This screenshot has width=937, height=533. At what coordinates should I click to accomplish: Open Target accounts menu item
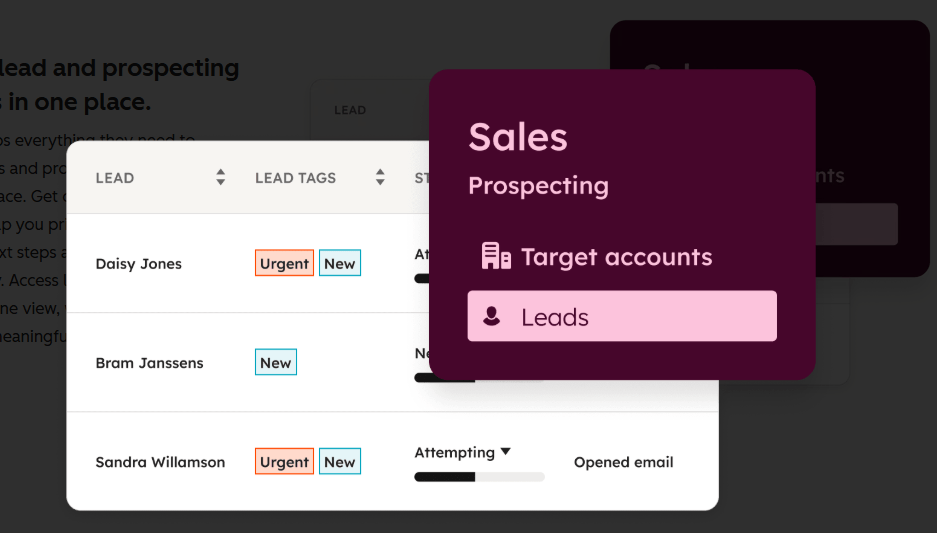coord(616,257)
